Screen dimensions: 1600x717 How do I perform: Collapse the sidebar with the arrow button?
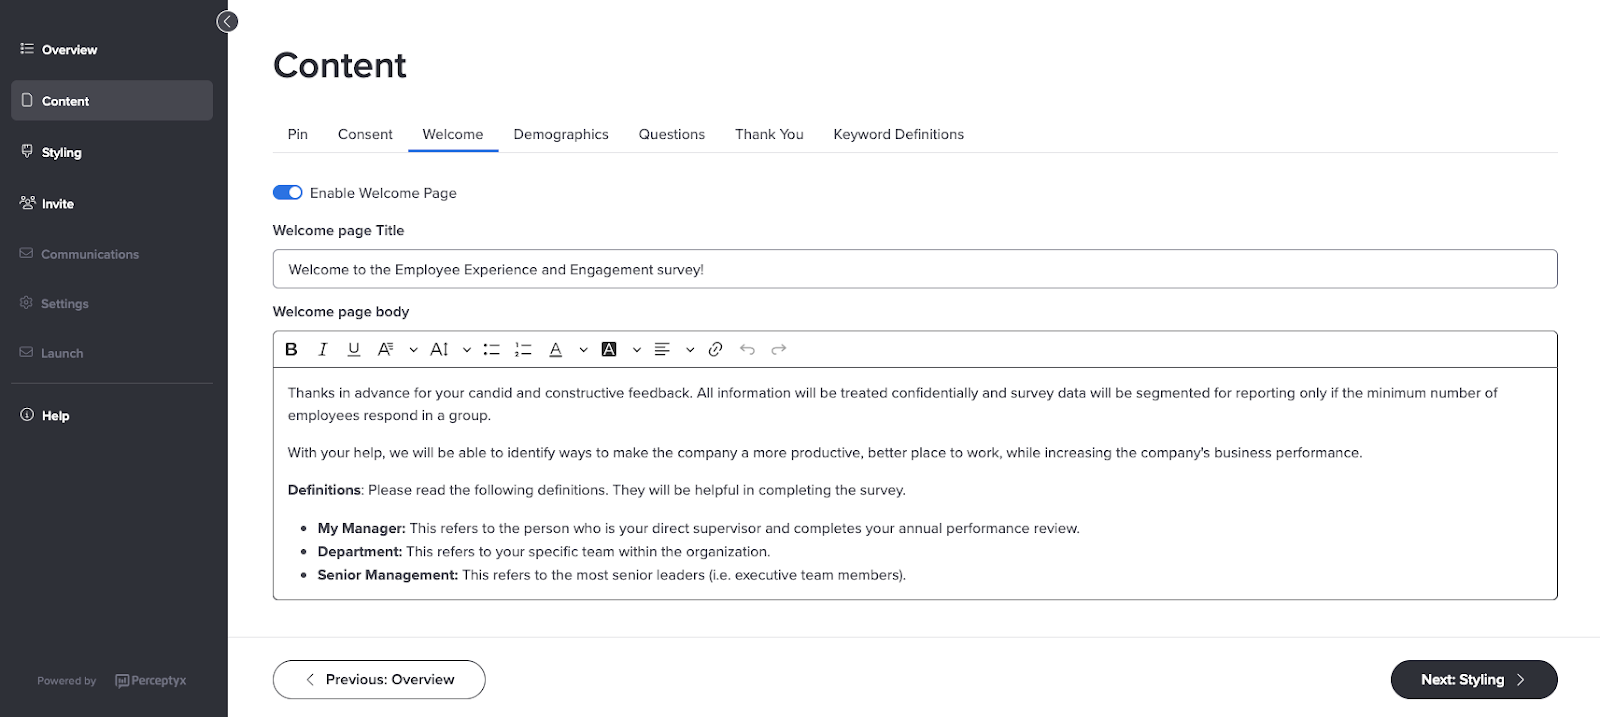click(x=228, y=21)
